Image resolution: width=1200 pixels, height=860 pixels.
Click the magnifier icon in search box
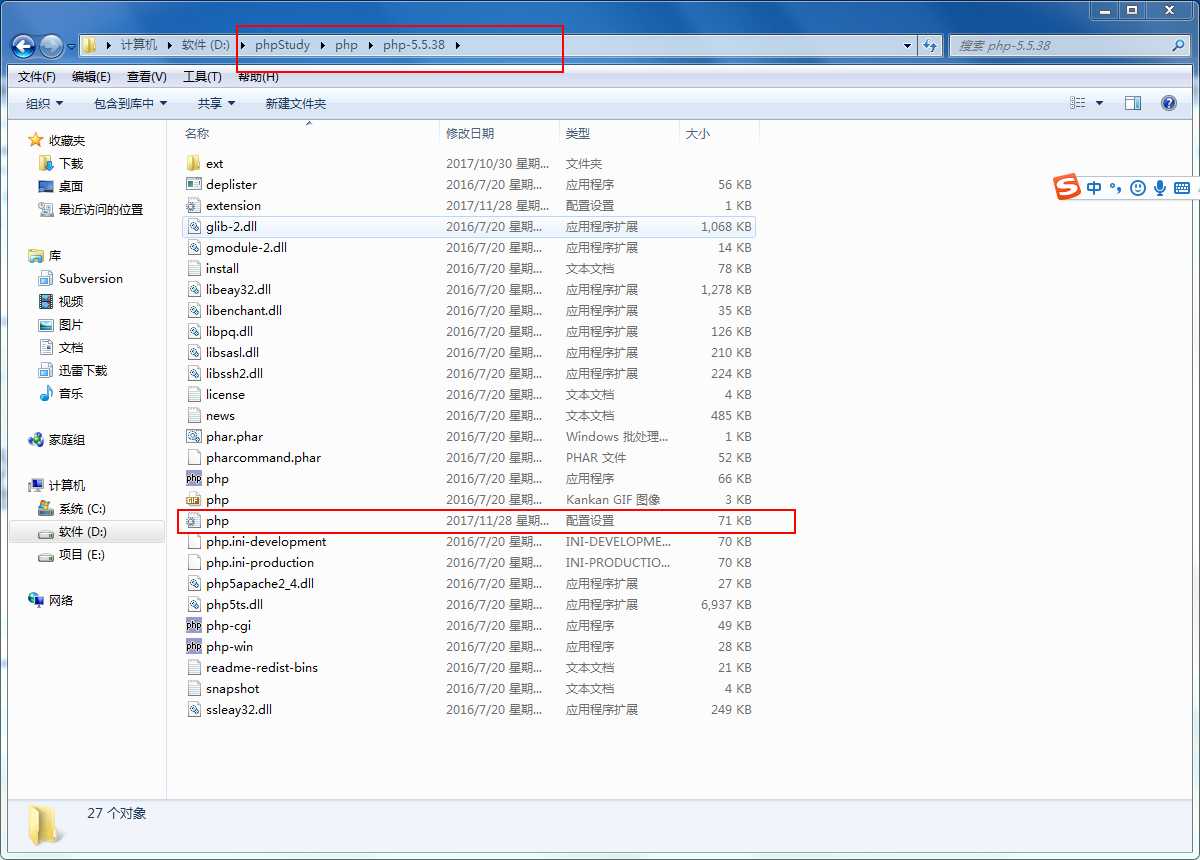coord(1179,46)
